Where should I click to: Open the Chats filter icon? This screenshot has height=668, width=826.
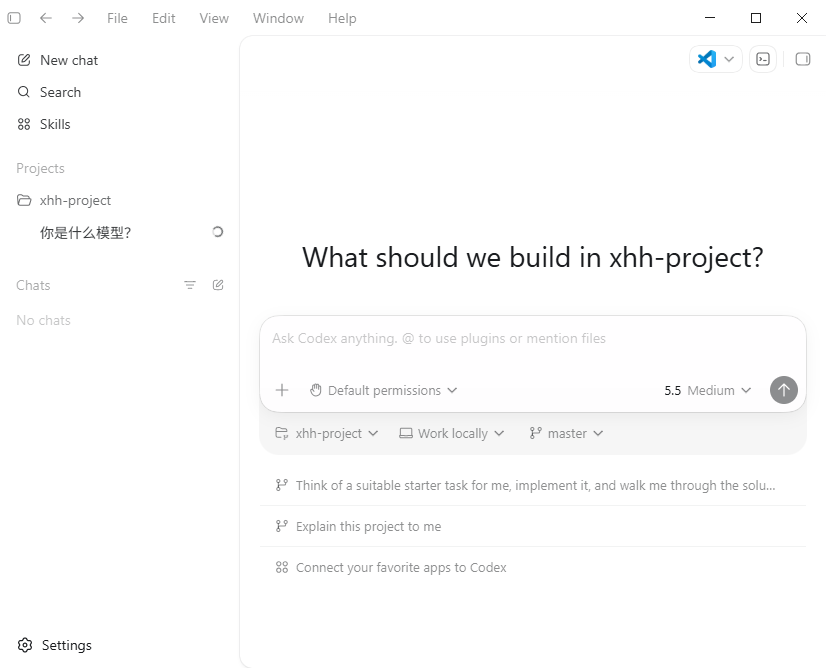pos(190,285)
